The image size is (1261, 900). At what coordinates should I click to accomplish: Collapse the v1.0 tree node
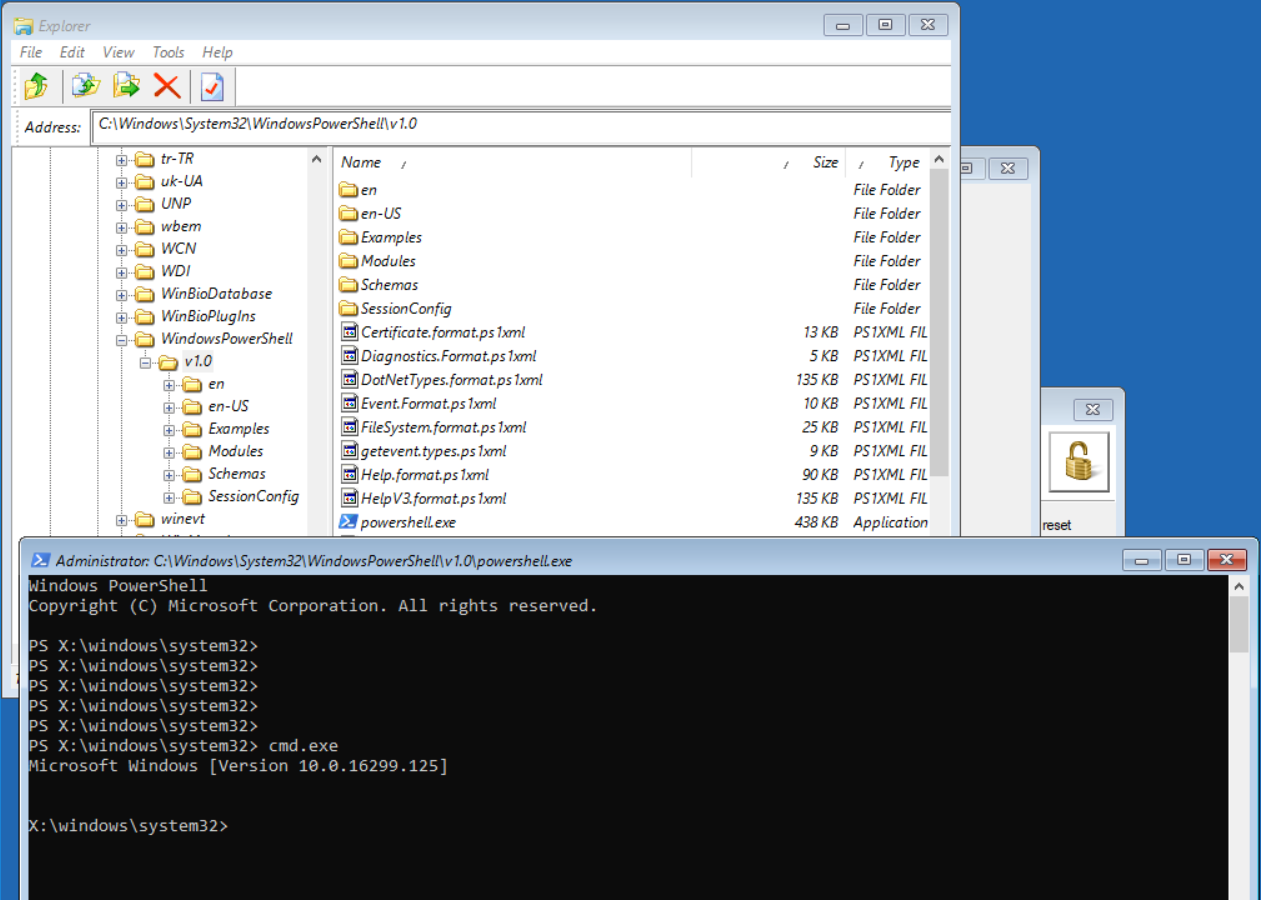pyautogui.click(x=146, y=362)
